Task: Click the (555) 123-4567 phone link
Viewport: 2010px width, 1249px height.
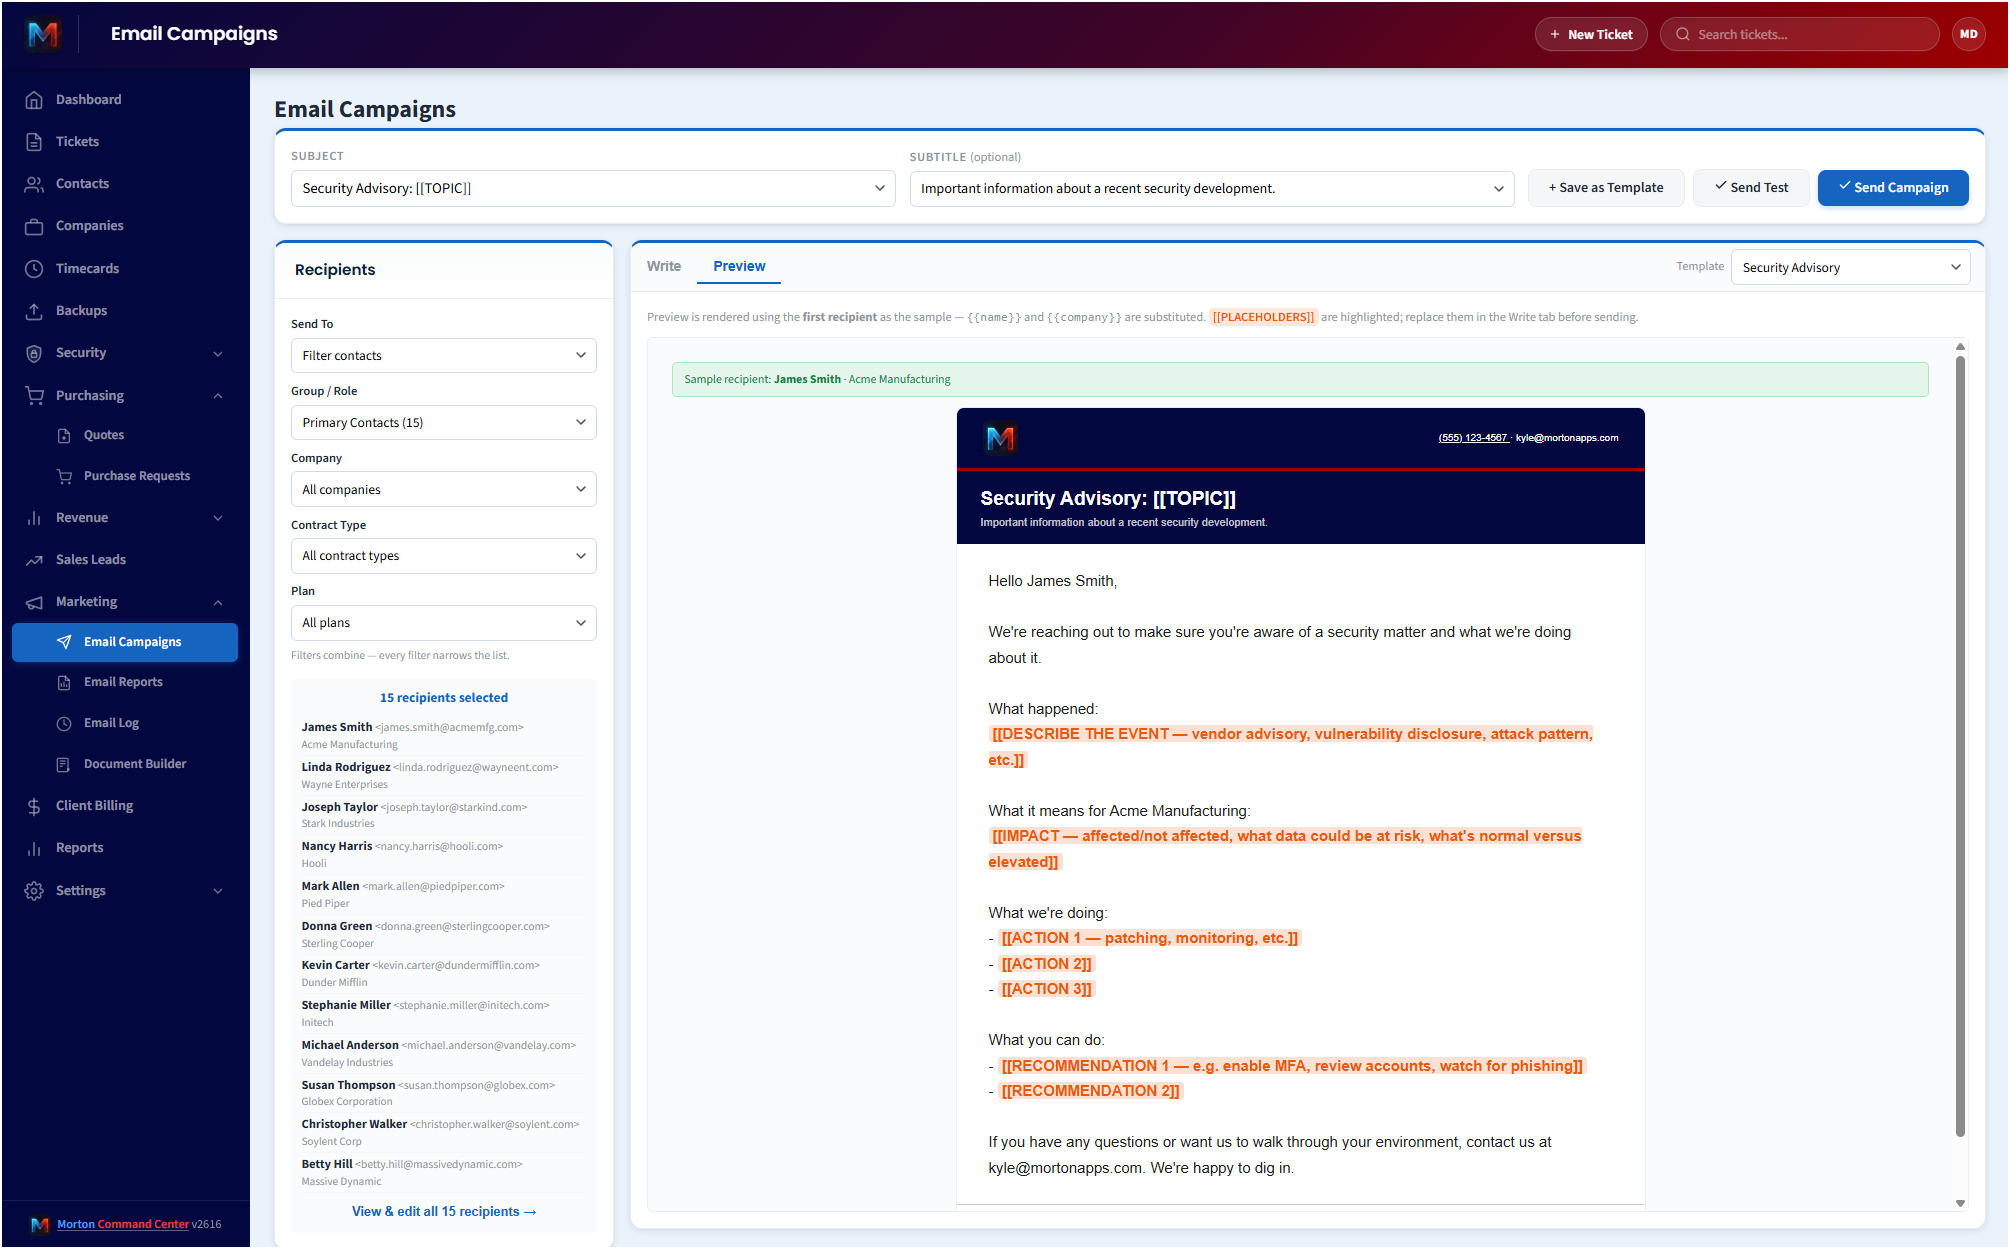Action: [x=1472, y=438]
